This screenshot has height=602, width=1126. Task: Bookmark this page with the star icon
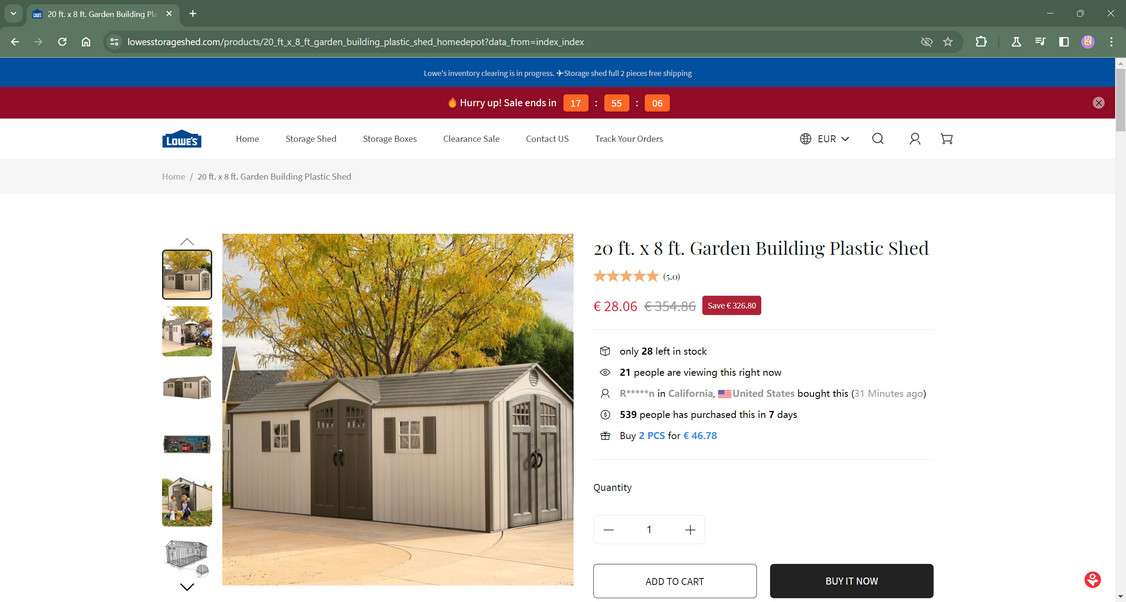click(x=948, y=42)
